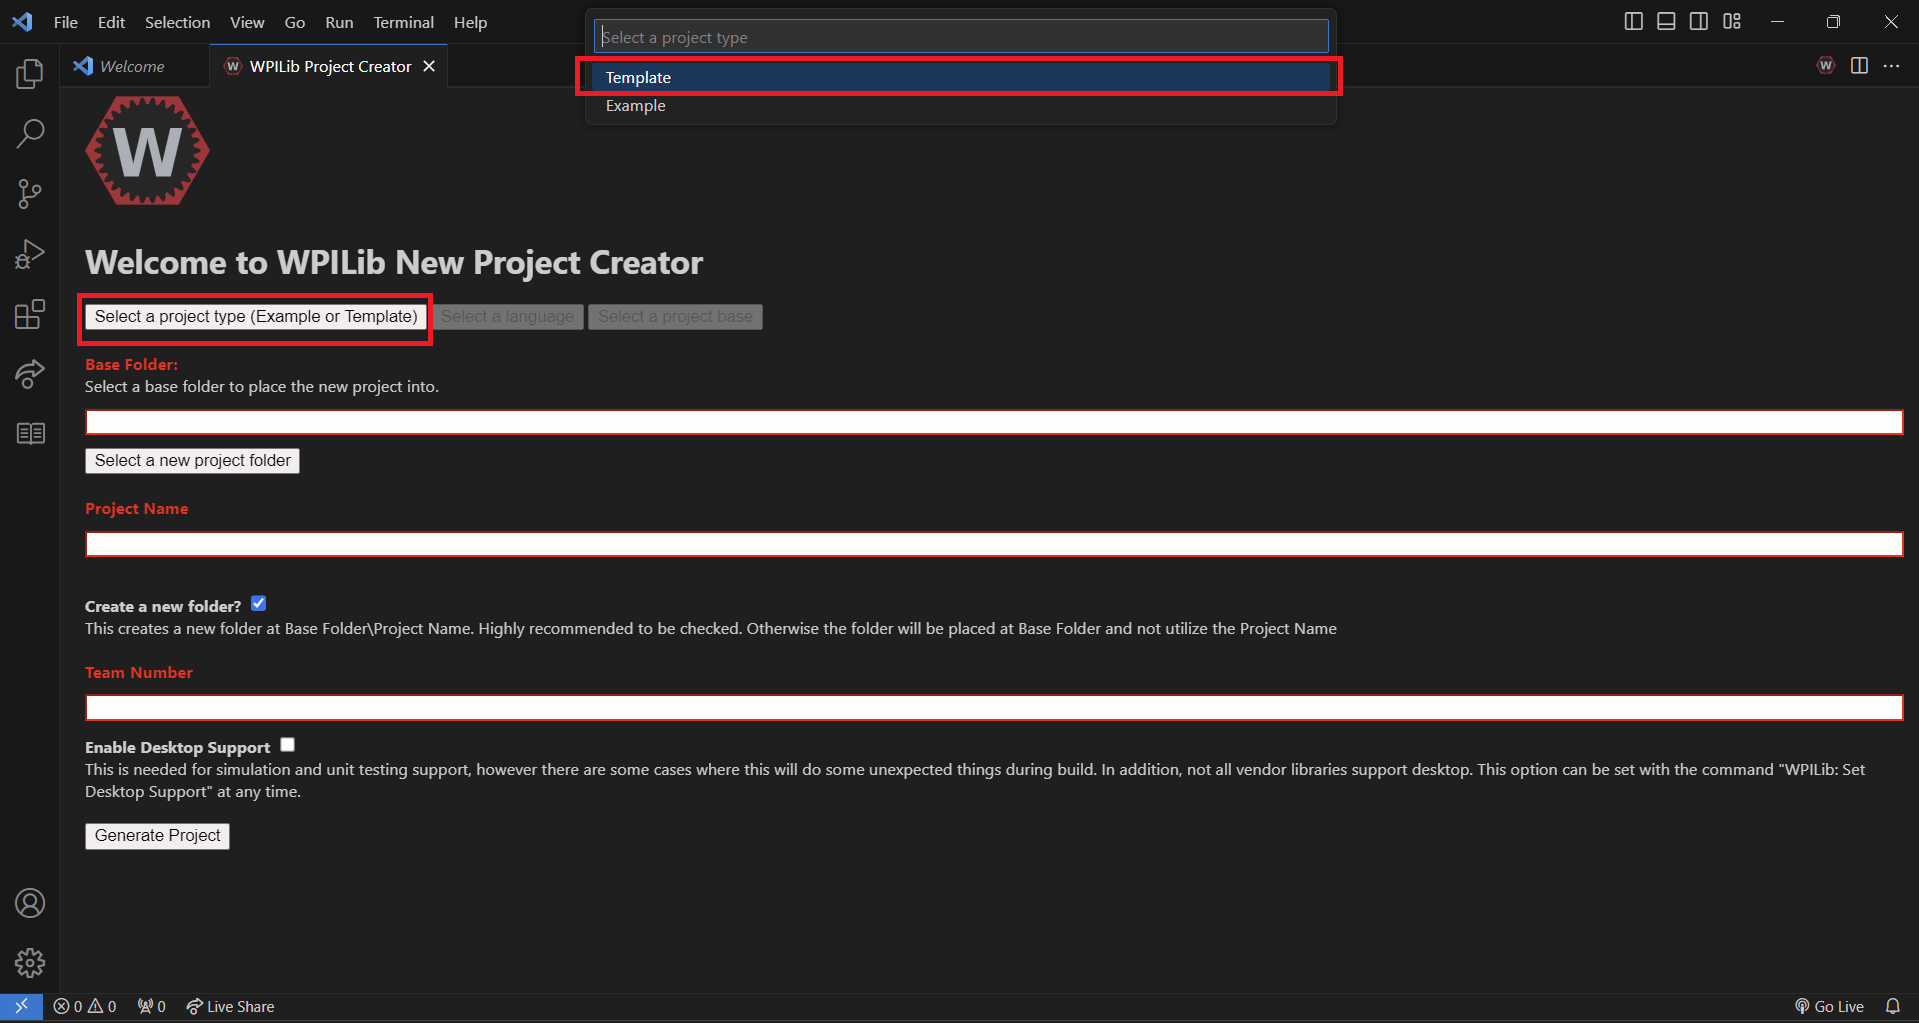This screenshot has height=1023, width=1919.
Task: Click the WPILib hexagon logo image
Action: pyautogui.click(x=147, y=151)
